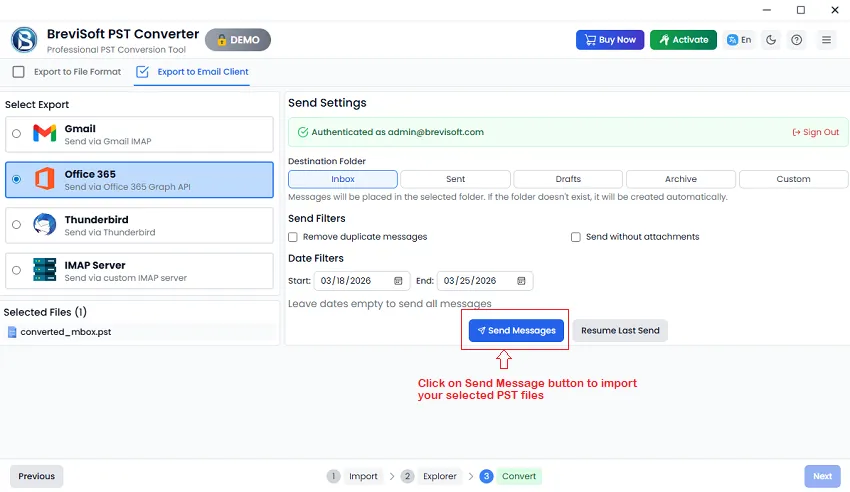The image size is (850, 492).
Task: Go to step 2 Explorer
Action: [x=432, y=476]
